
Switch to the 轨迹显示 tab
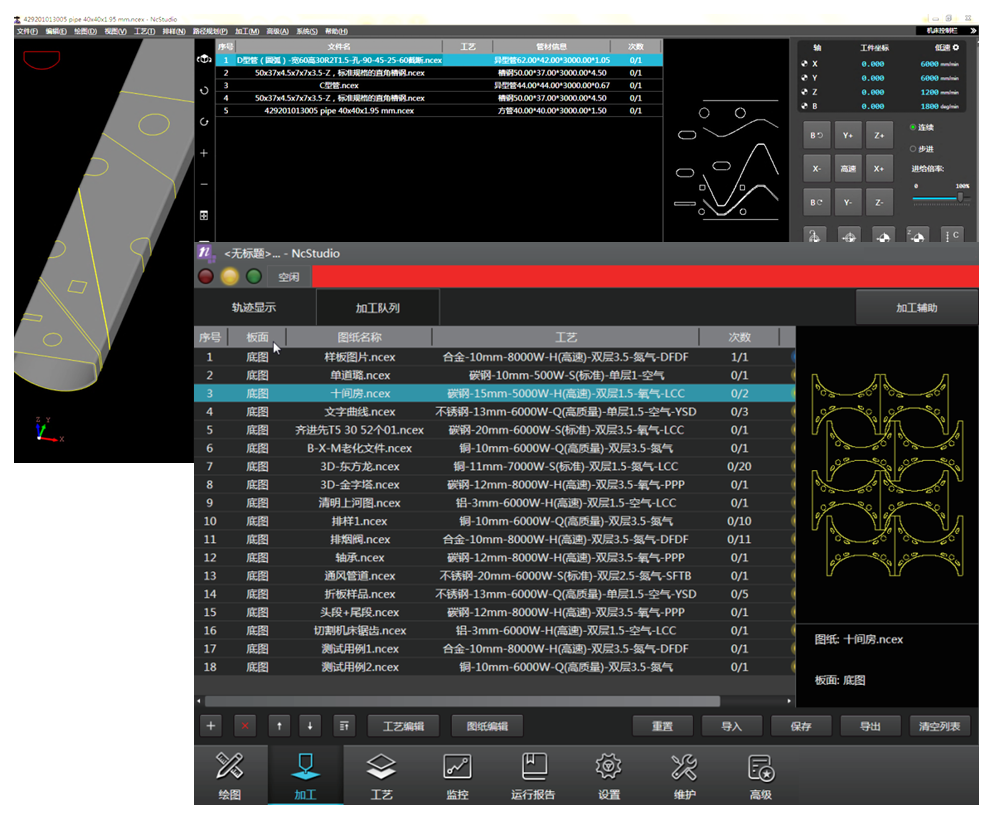tap(254, 308)
